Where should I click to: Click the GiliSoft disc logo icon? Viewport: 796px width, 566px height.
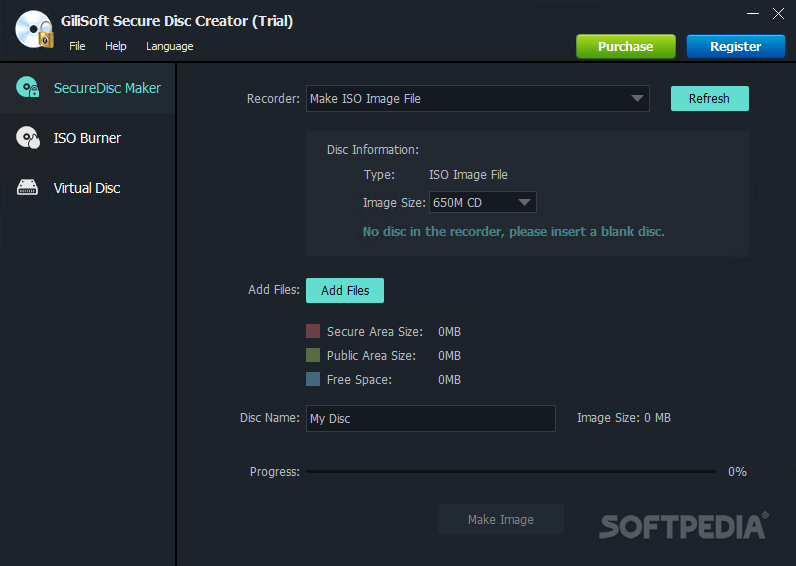[x=34, y=29]
